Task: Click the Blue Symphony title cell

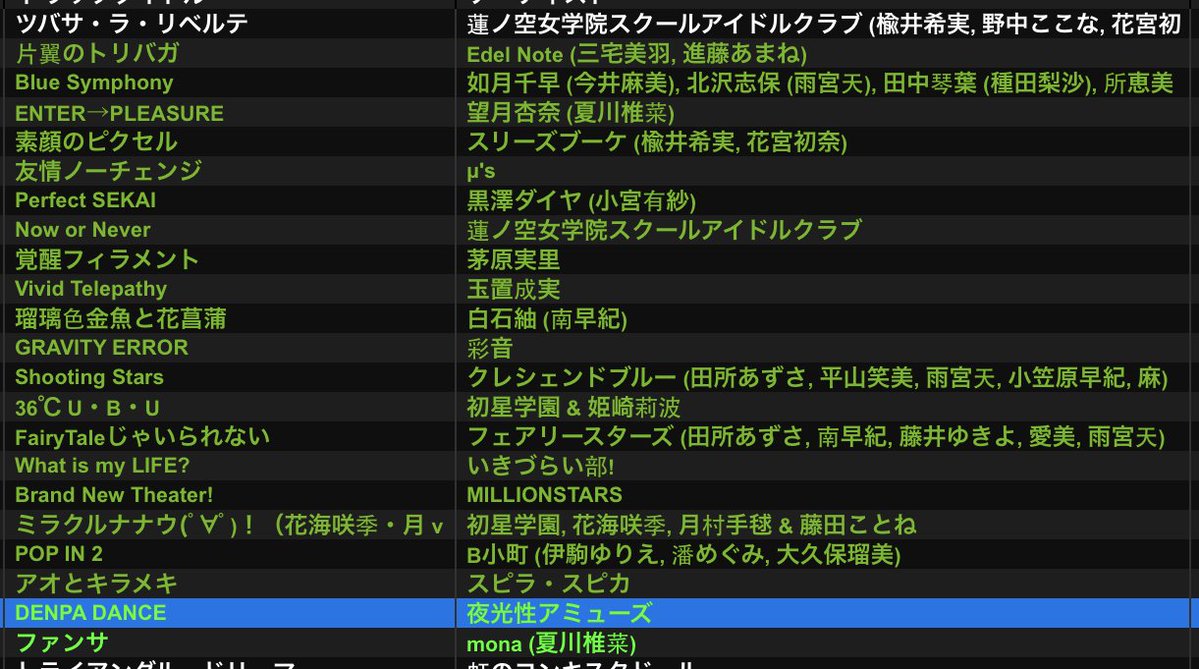Action: pos(94,83)
